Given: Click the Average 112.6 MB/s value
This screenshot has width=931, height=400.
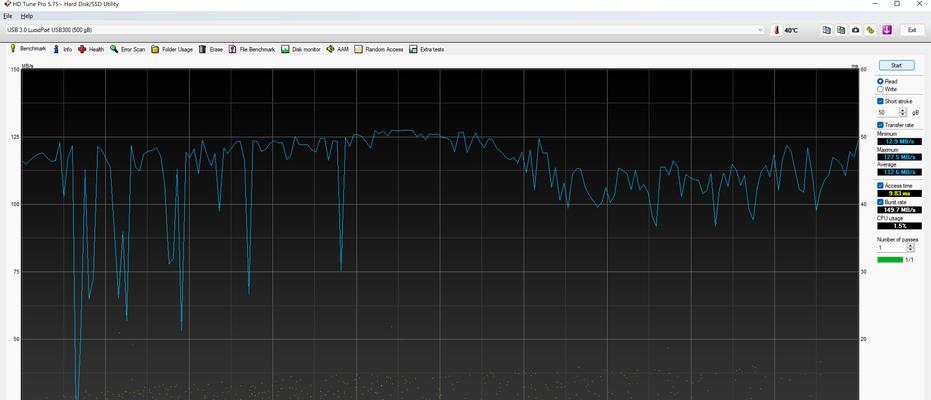Looking at the screenshot, I should tap(900, 172).
